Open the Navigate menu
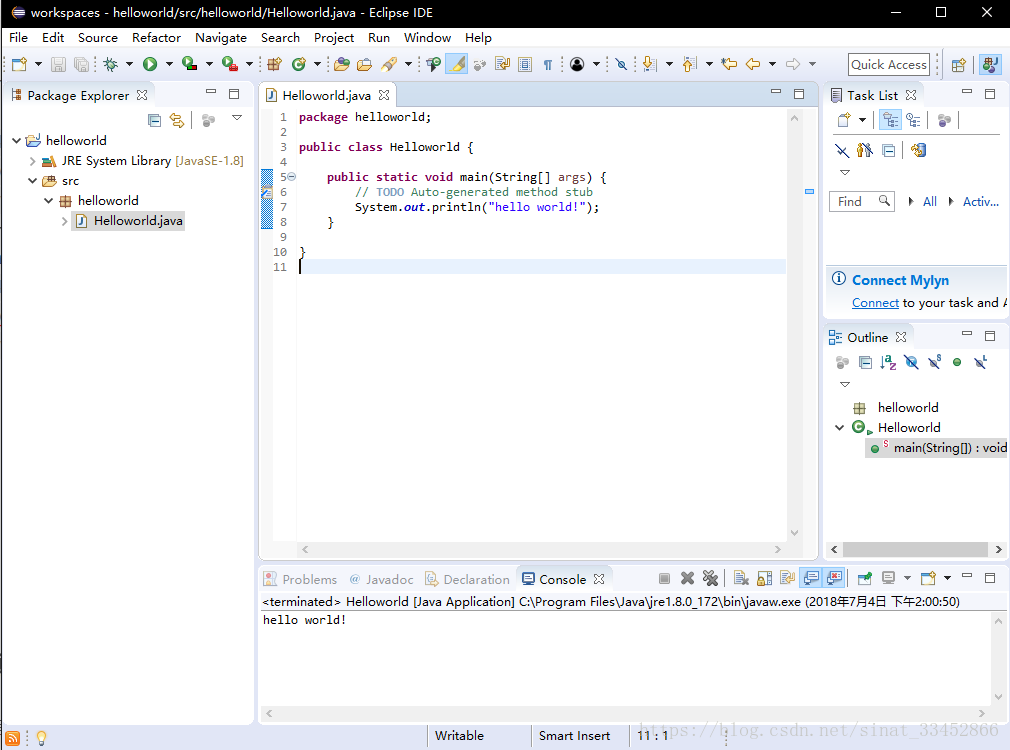Screen dimensions: 1010x750 point(221,38)
